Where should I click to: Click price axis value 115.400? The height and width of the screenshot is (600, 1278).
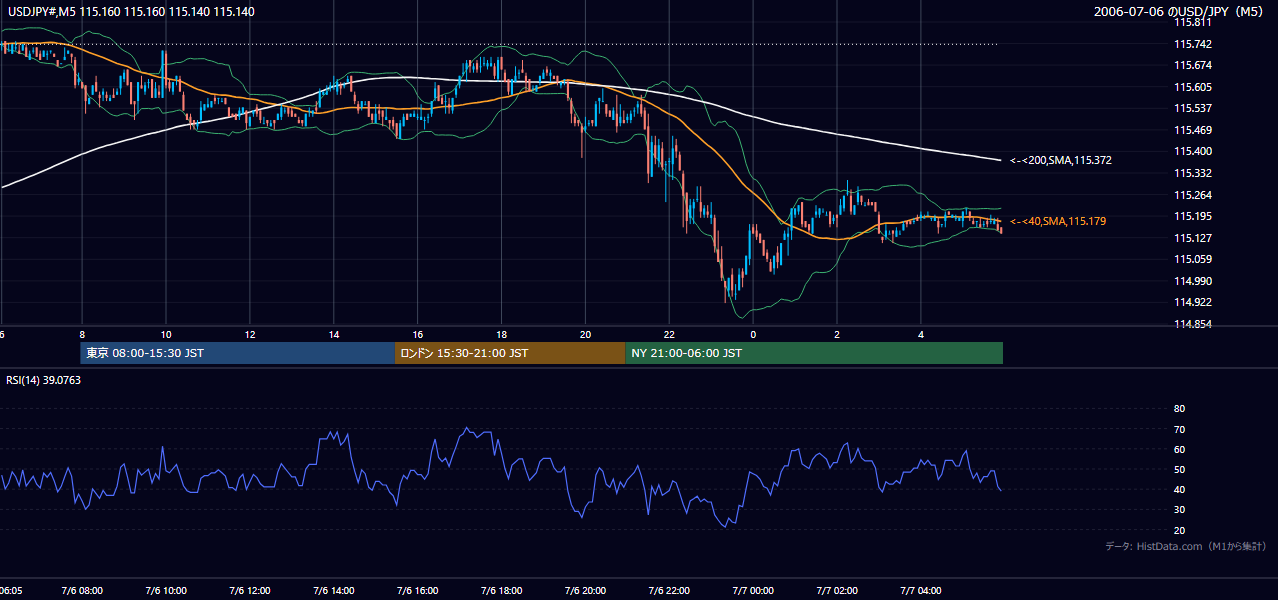click(1194, 151)
